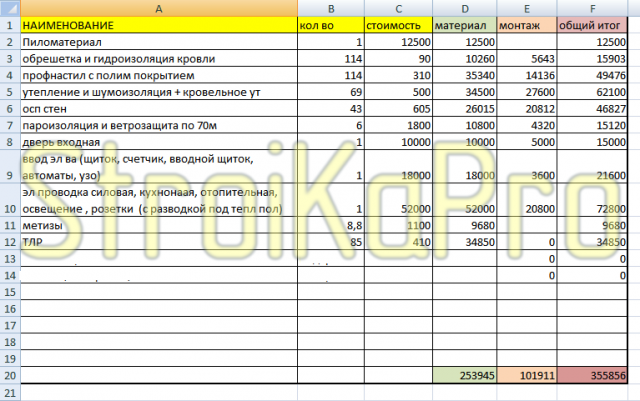This screenshot has height=401, width=640.
Task: Select column C header
Action: 398,8
